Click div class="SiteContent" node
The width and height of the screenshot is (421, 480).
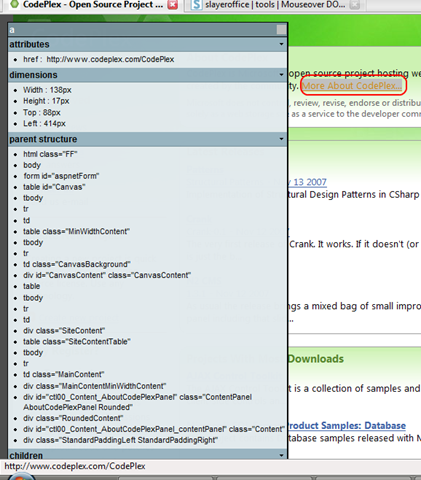pos(64,331)
